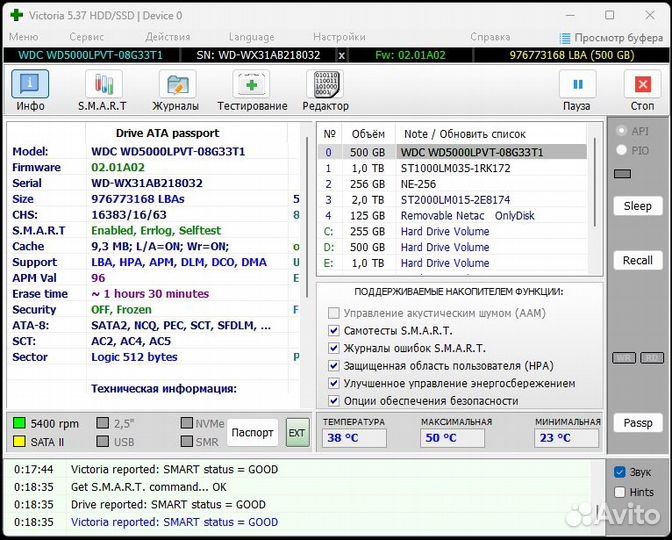Click the USB indicator box
Viewport: 672px width, 540px height.
click(102, 441)
